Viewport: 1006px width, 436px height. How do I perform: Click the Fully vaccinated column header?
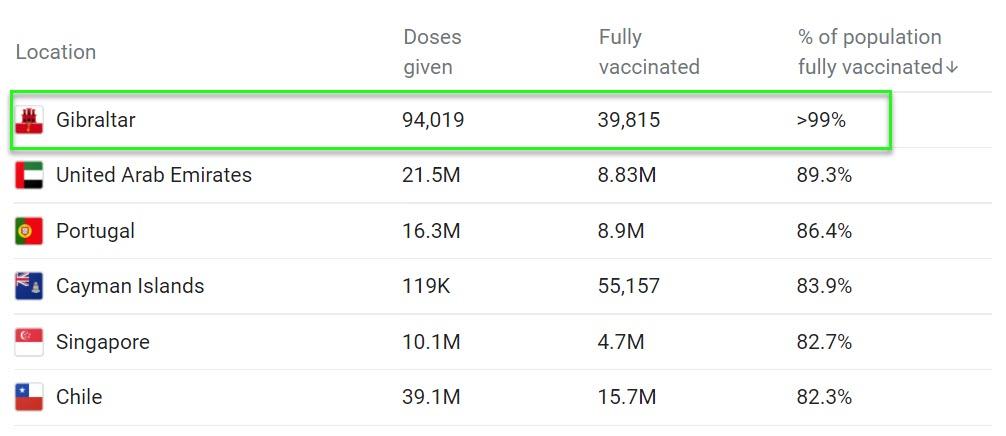click(648, 52)
